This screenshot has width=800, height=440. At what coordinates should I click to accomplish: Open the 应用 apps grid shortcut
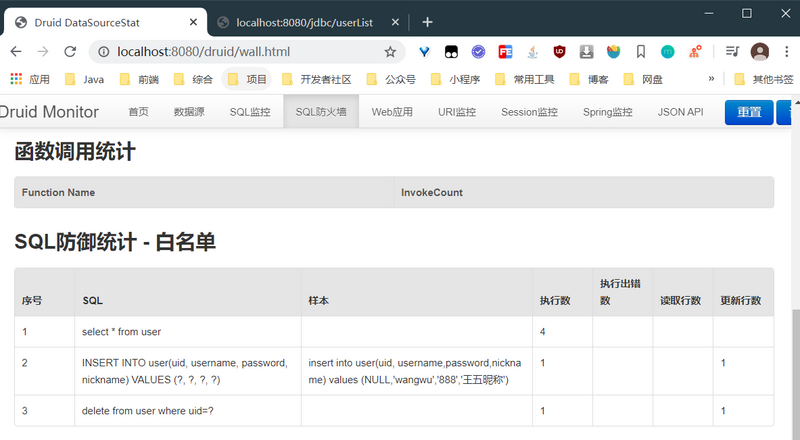click(30, 79)
